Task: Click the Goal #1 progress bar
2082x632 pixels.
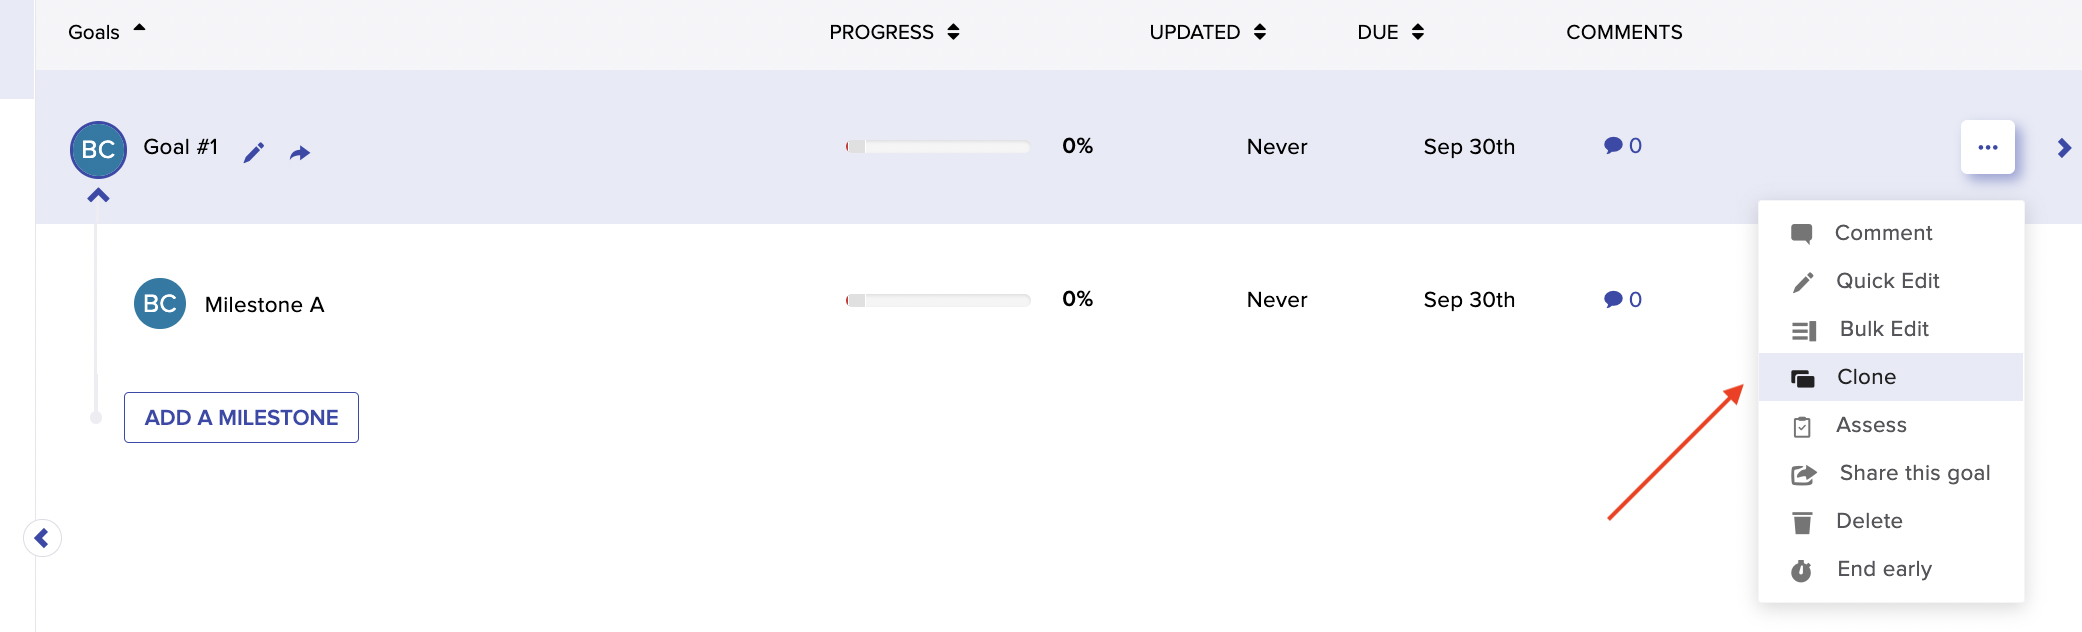Action: point(937,147)
